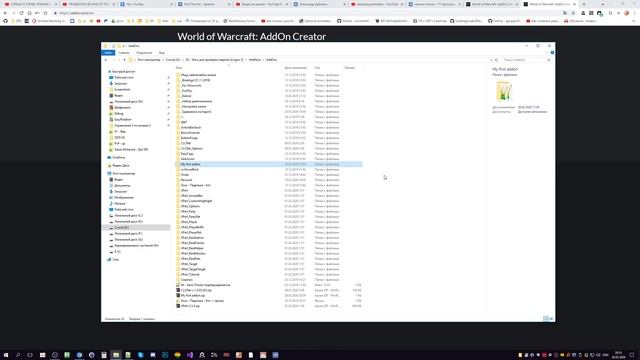Open Visual Studio from the taskbar
Viewport: 640px width, 360px height.
point(190,355)
